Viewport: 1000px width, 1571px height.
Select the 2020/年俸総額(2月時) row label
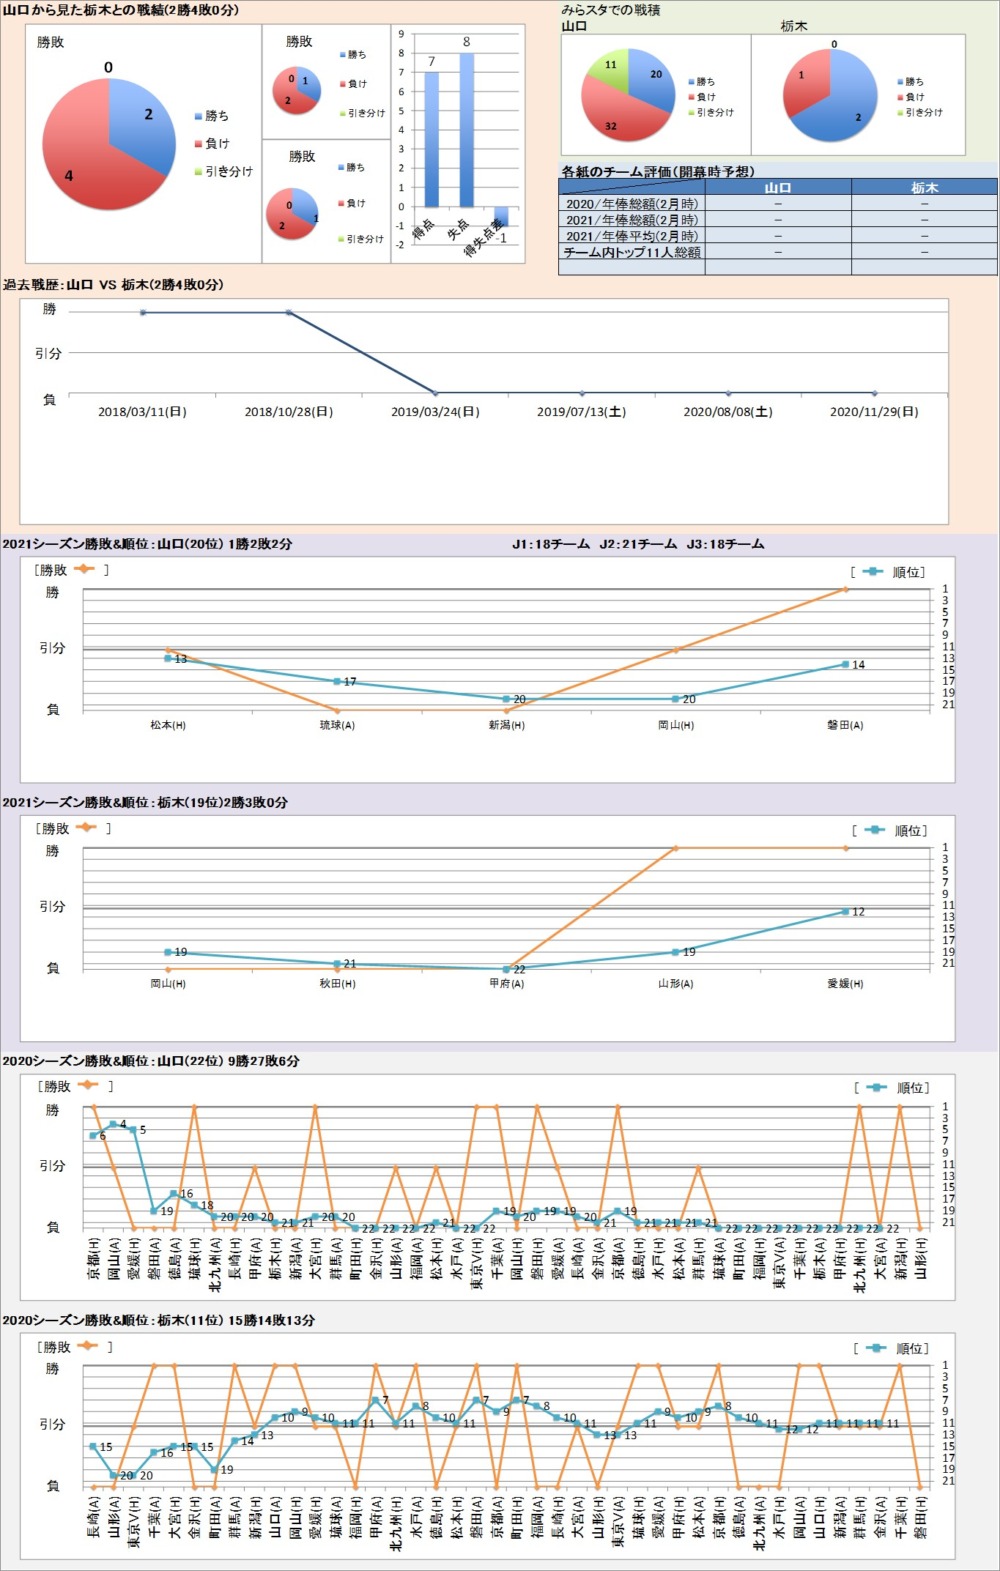tap(632, 204)
